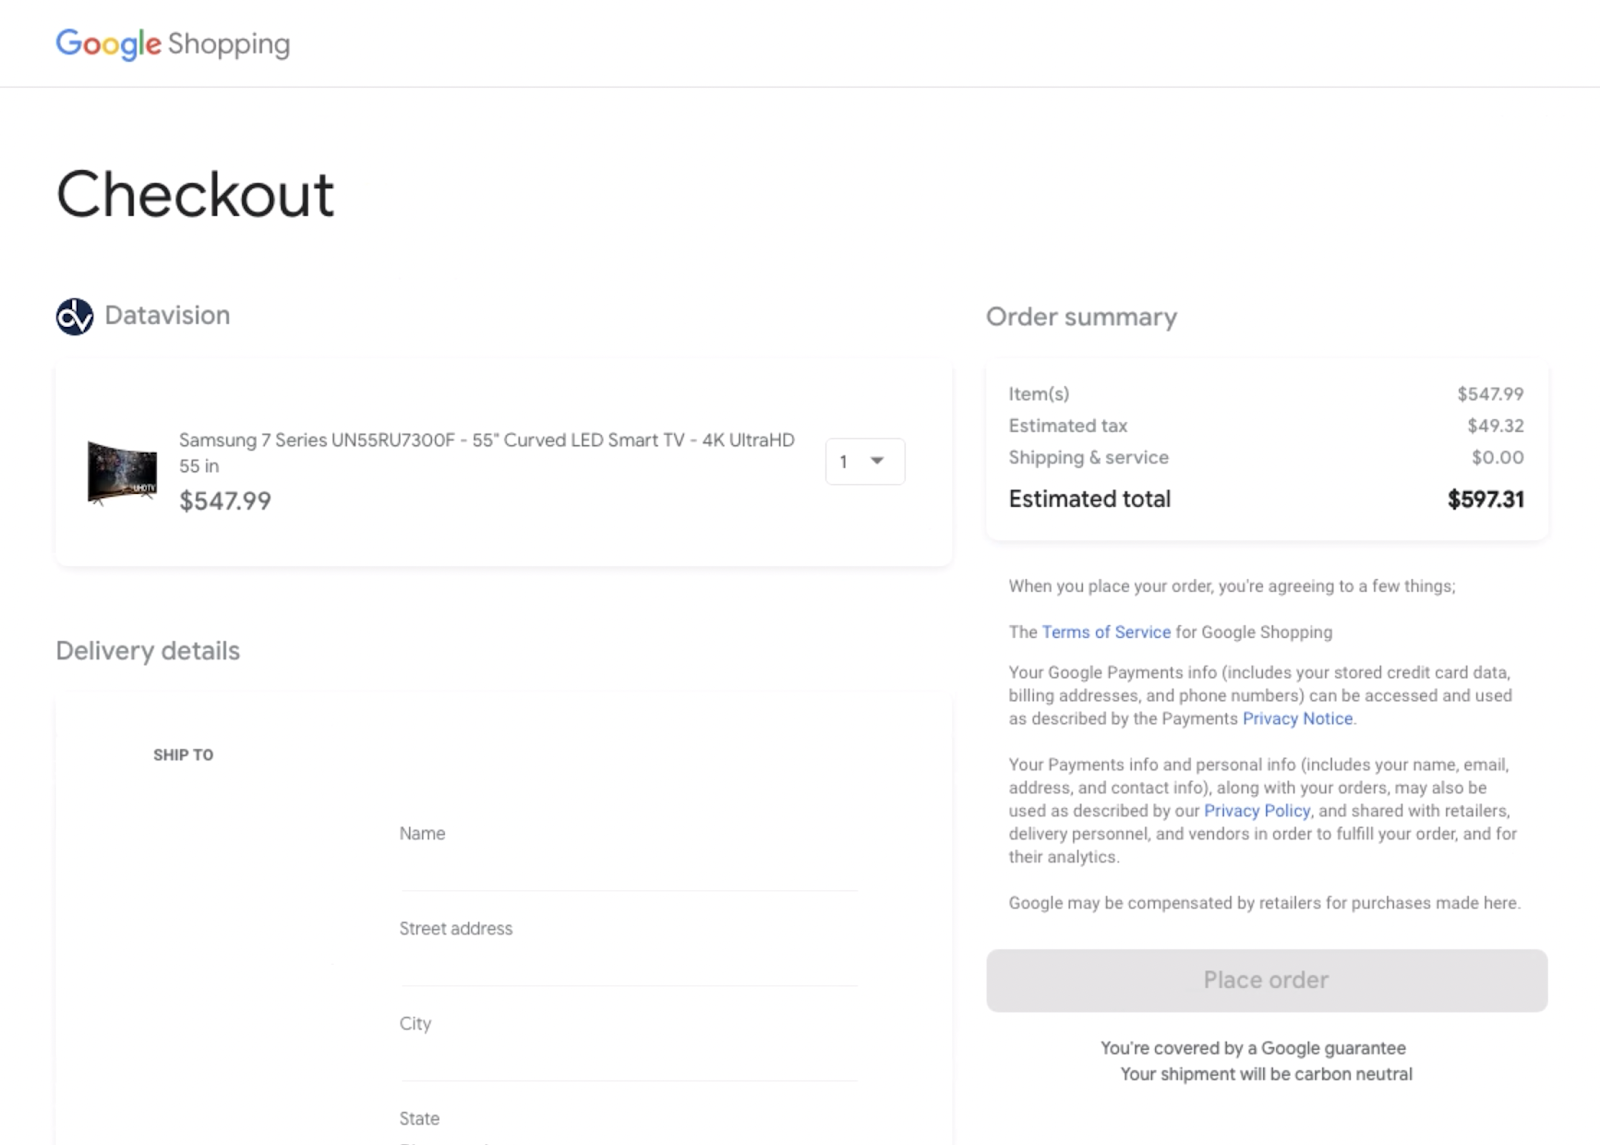Click the Google Shopping logo
Viewport: 1600px width, 1145px height.
coord(173,44)
